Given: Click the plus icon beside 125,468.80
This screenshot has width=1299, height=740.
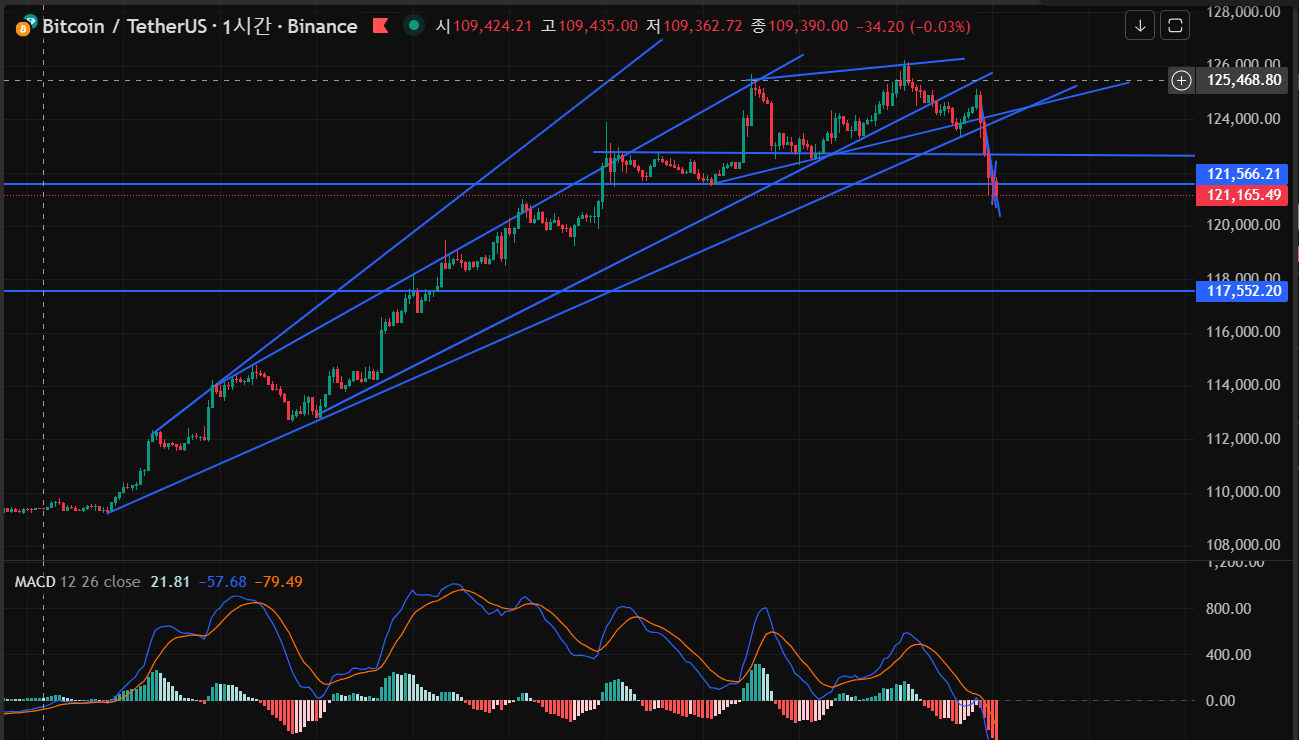Looking at the screenshot, I should pos(1182,80).
